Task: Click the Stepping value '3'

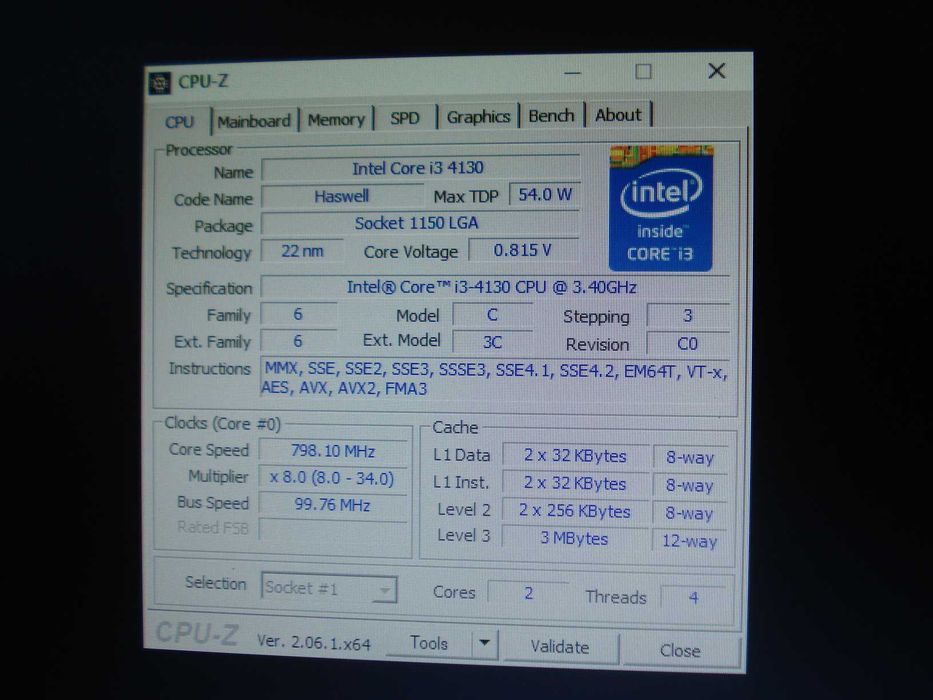Action: point(688,315)
